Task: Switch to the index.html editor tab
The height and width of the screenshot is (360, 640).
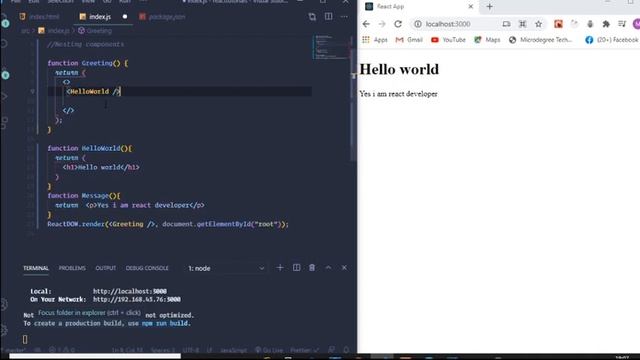Action: pos(40,17)
